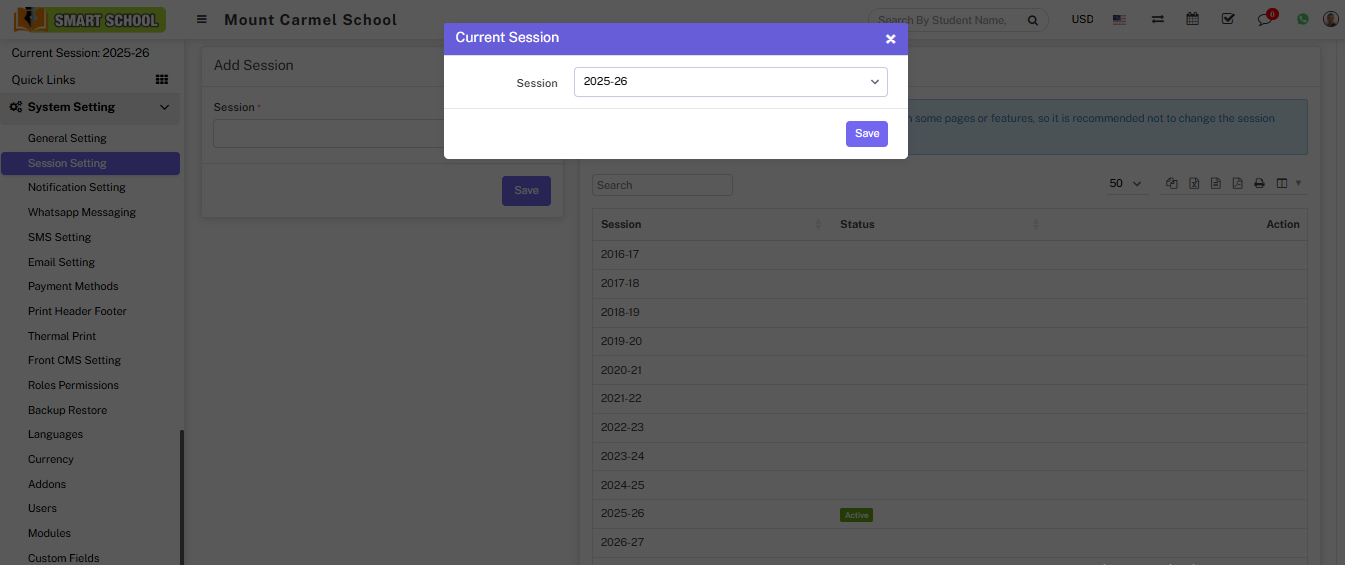The height and width of the screenshot is (565, 1345).
Task: Open Roles Permissions in the sidebar
Action: (73, 385)
